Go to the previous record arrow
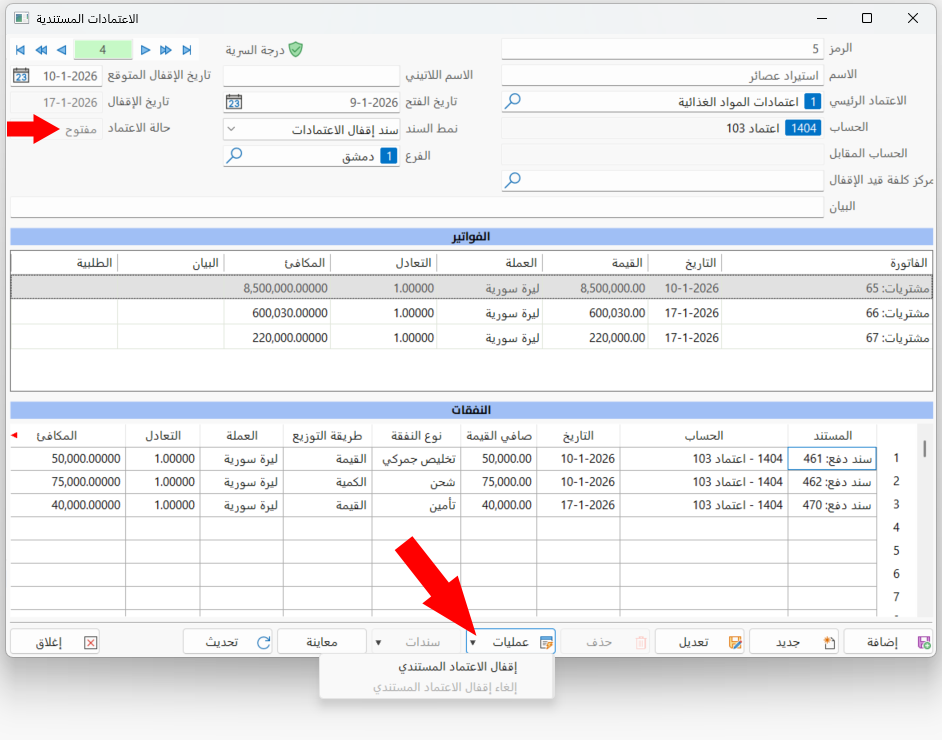Screen dimensions: 942x740 61,50
